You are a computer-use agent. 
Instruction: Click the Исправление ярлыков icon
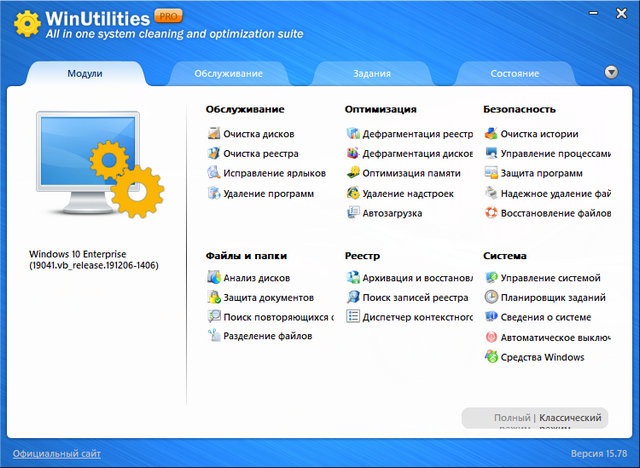[214, 173]
